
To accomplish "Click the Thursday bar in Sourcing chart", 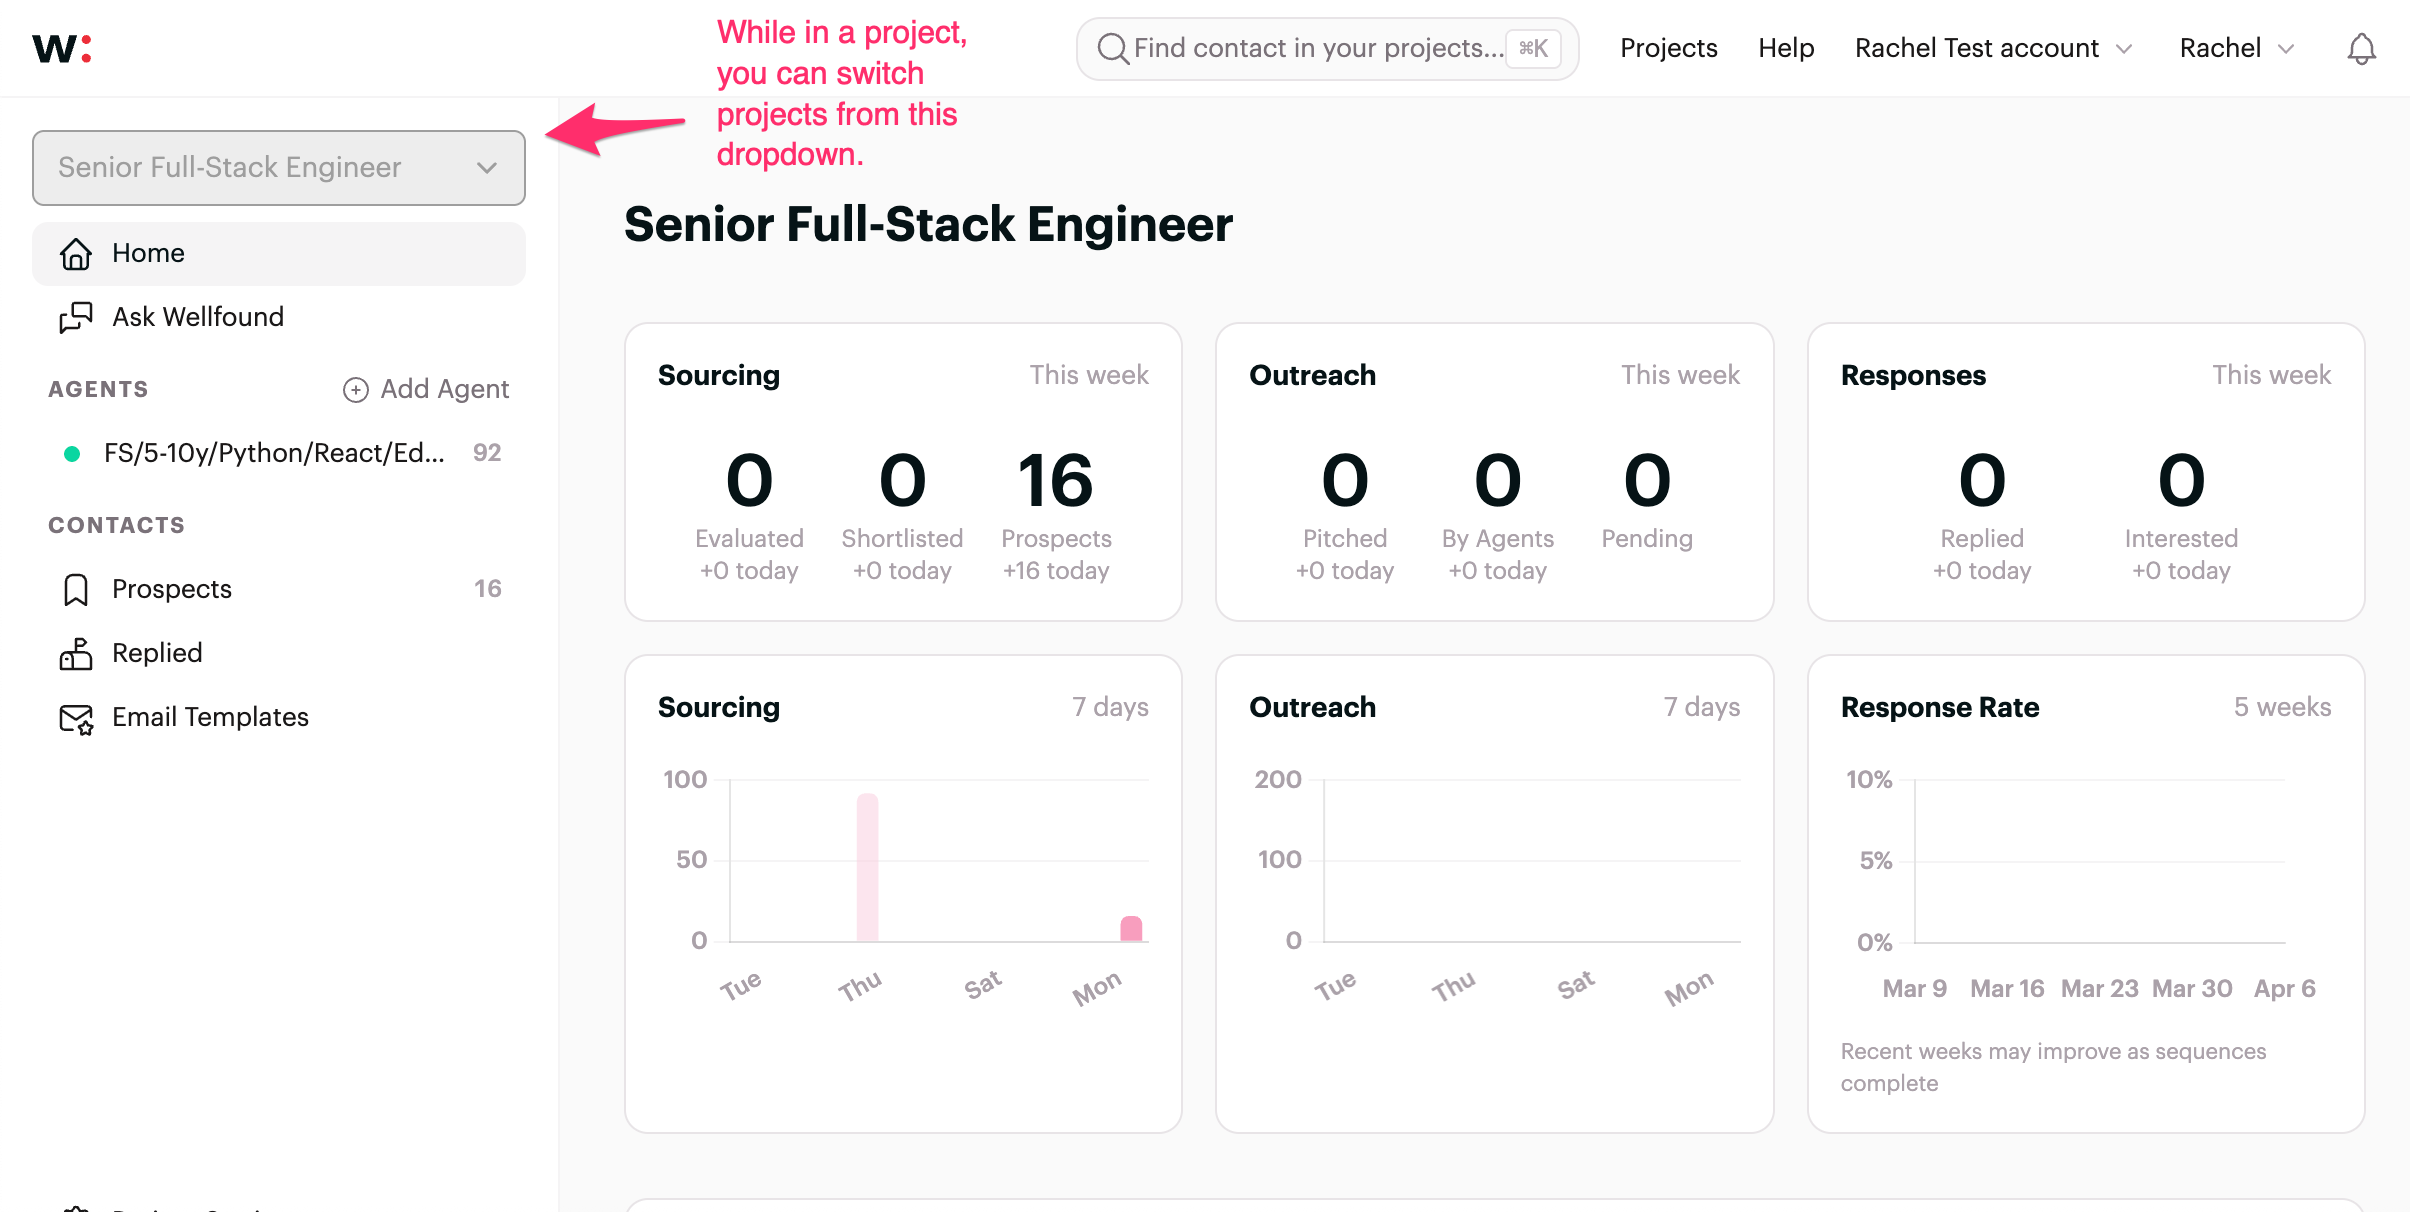I will click(867, 866).
